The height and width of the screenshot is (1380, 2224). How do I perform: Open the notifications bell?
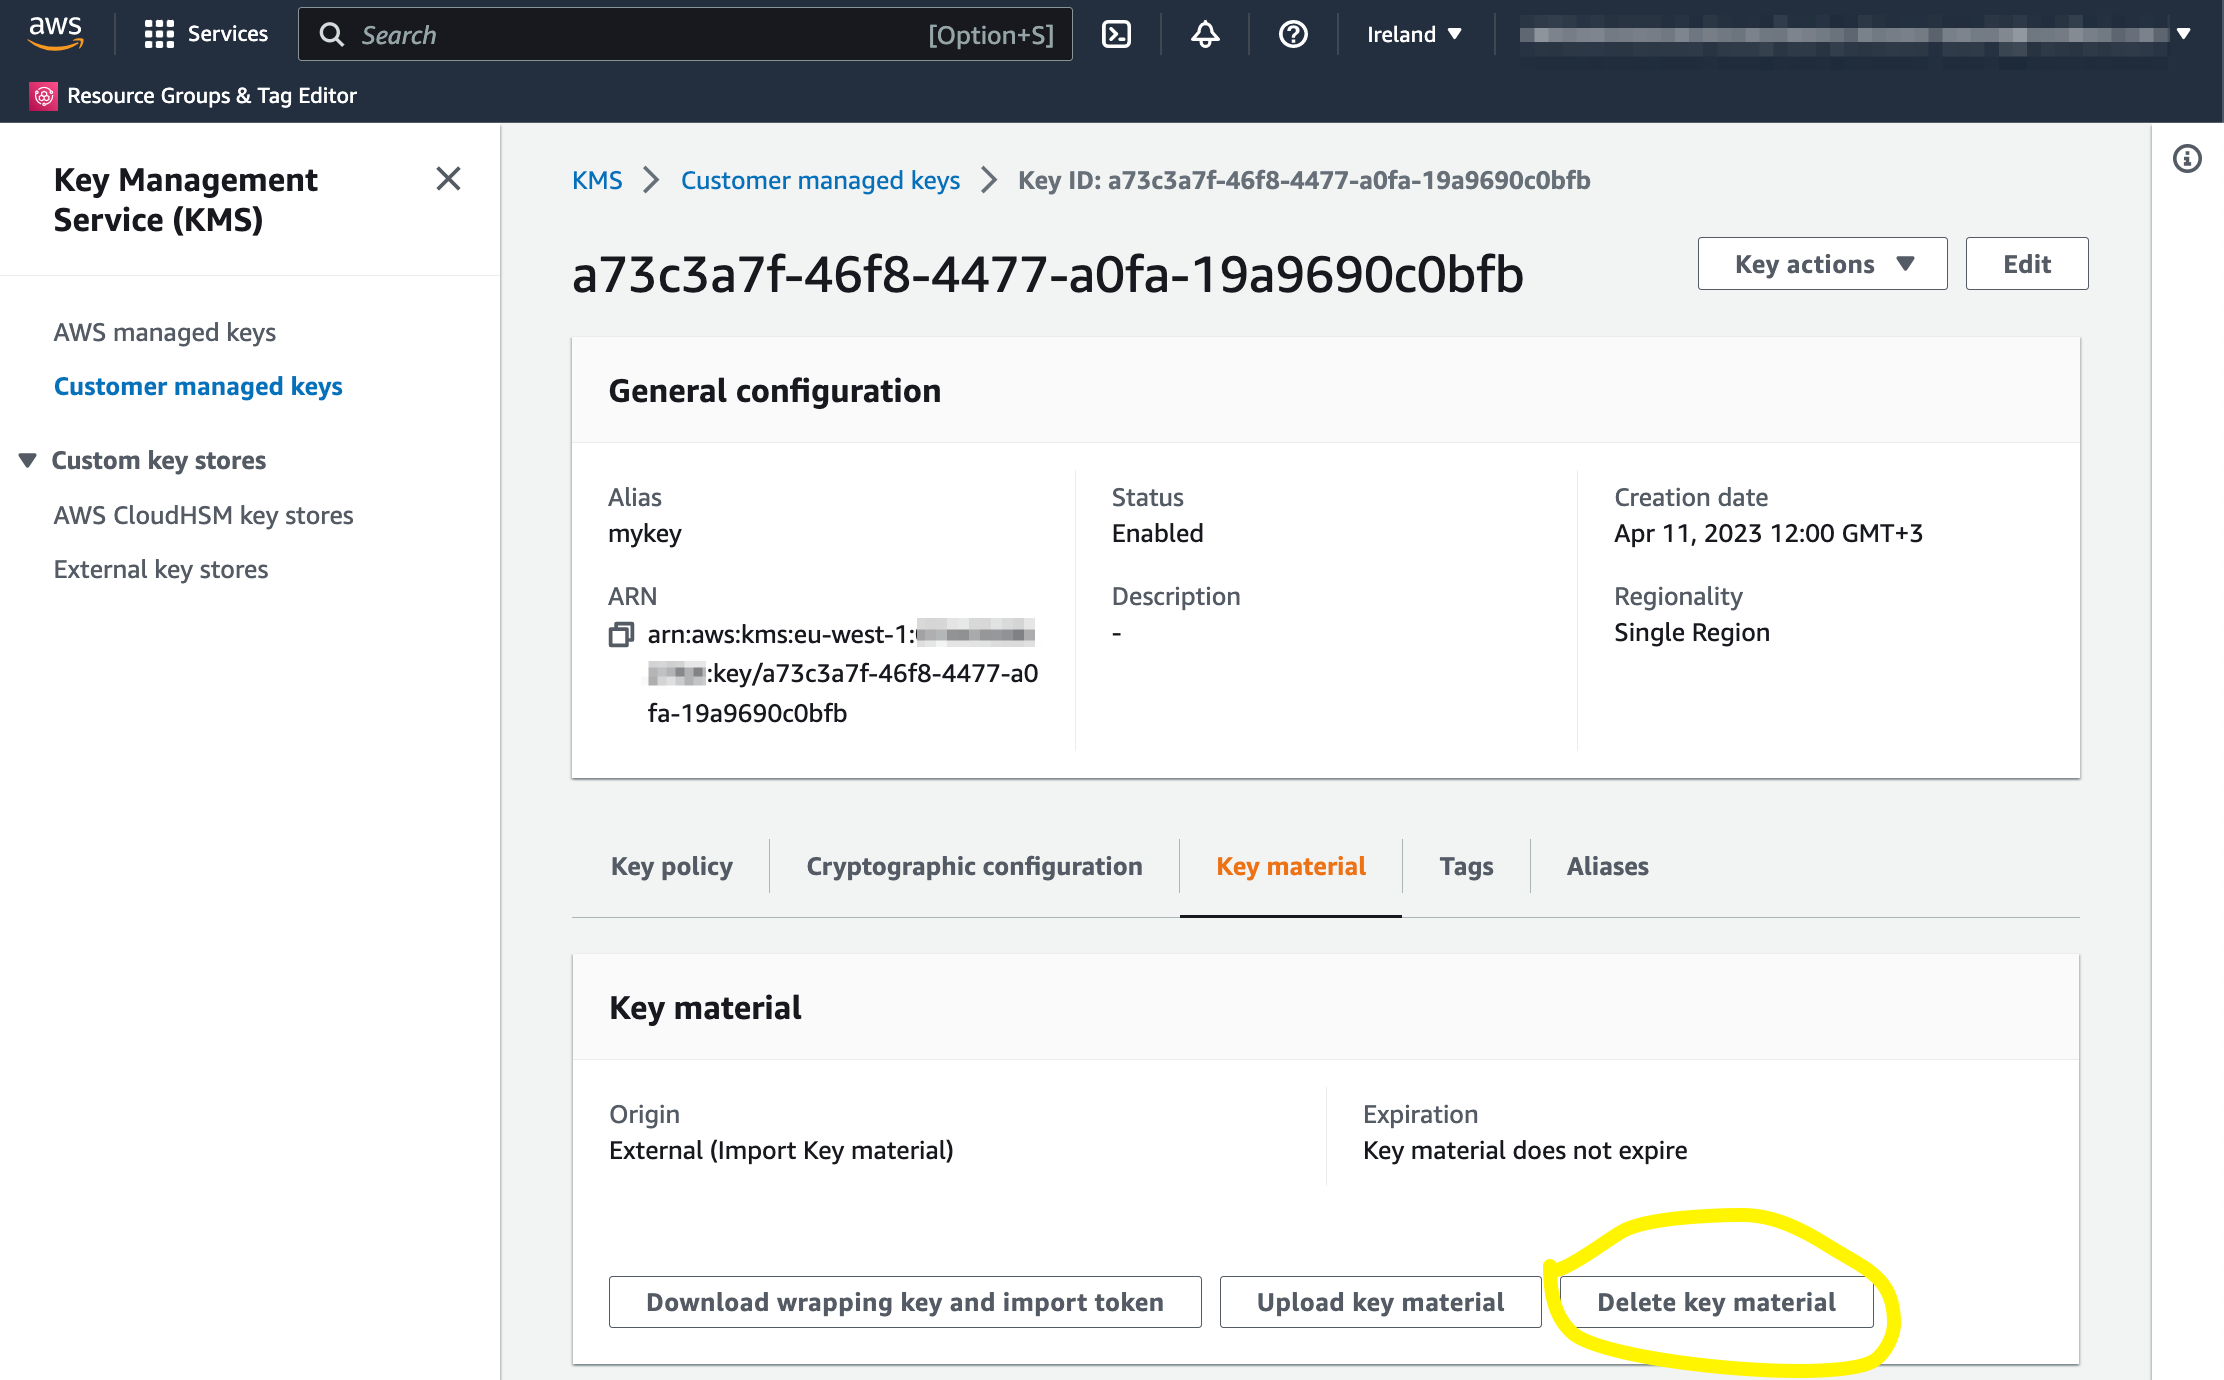[1205, 34]
